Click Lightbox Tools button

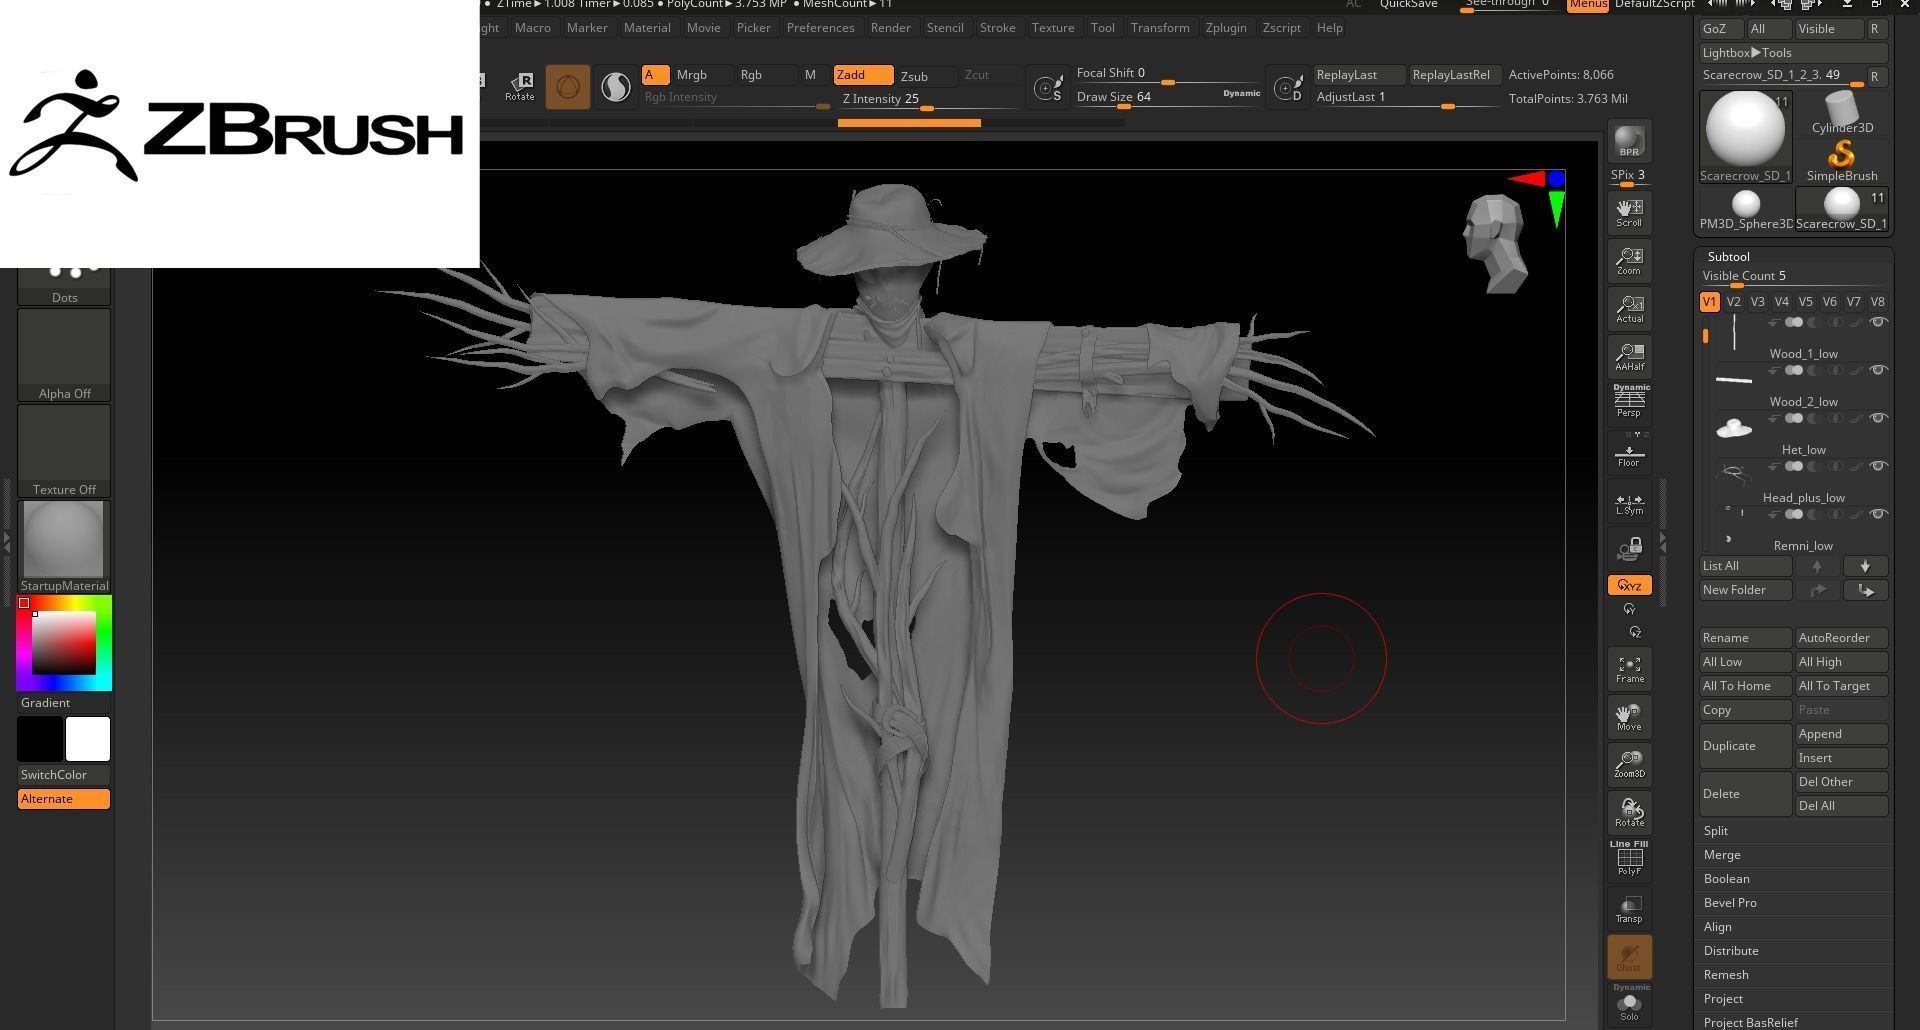point(1794,53)
